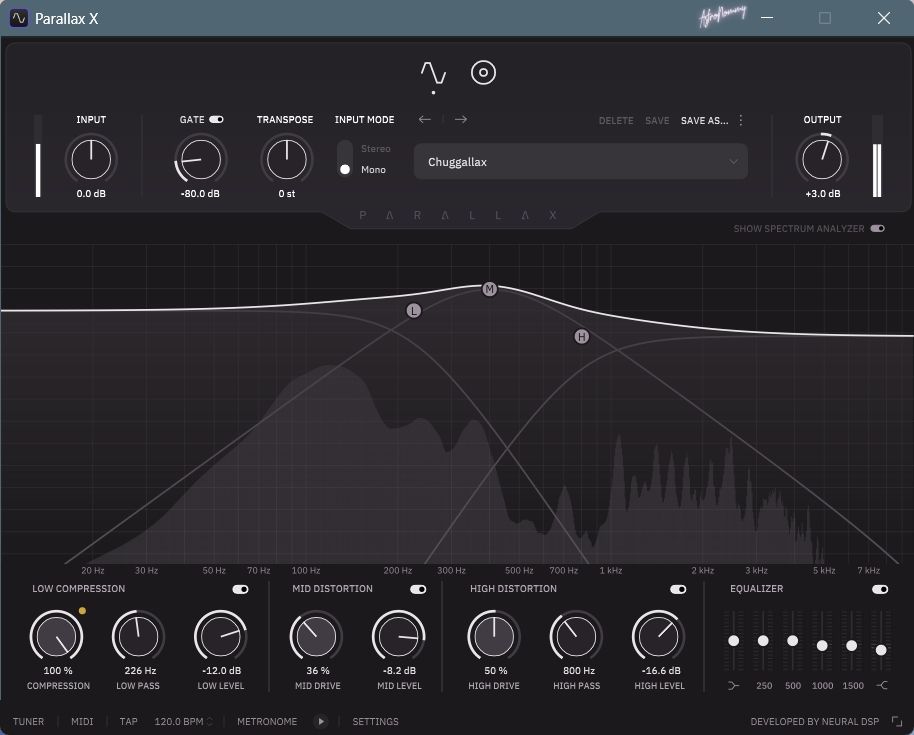Screen dimensions: 914x735
Task: Open MIDI settings from bottom bar
Action: point(81,721)
